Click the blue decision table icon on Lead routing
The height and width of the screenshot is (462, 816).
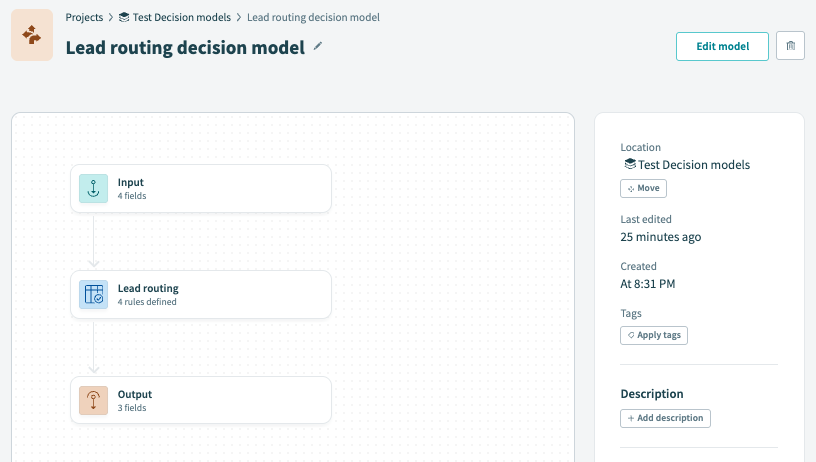click(93, 294)
